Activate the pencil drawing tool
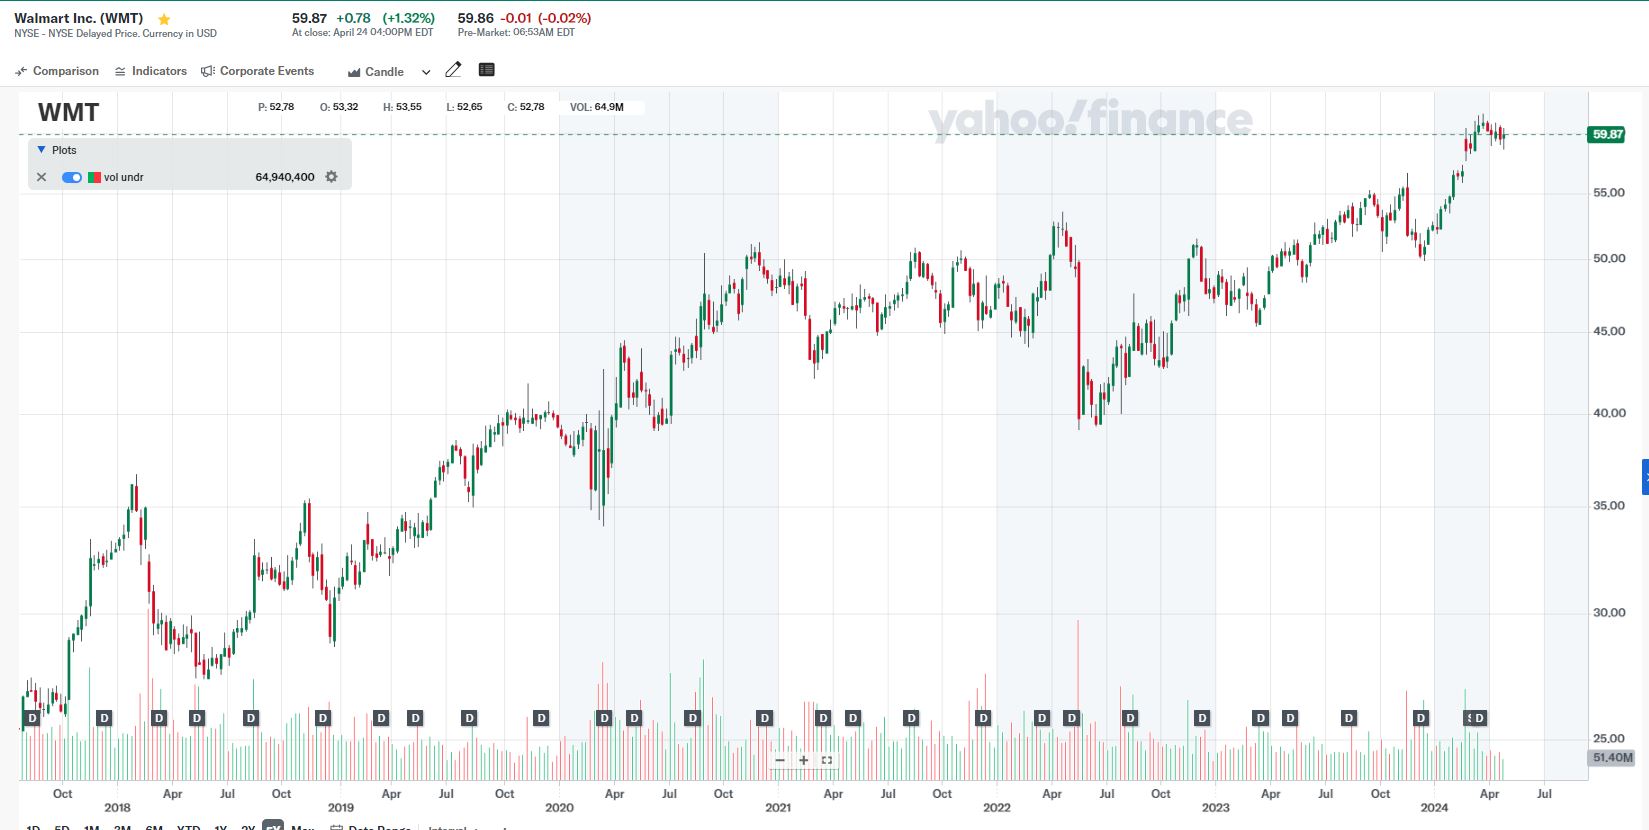The width and height of the screenshot is (1649, 830). click(453, 70)
